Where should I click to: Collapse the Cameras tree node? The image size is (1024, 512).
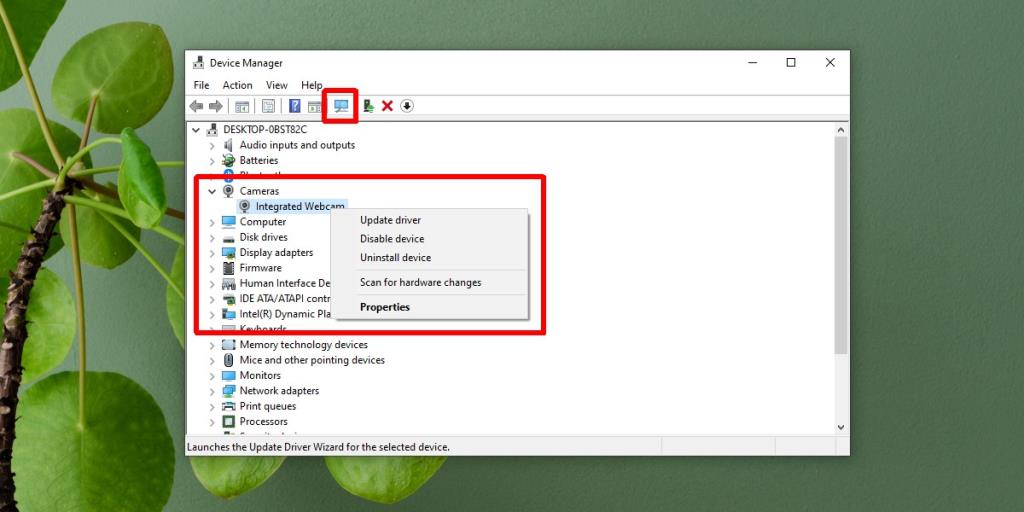(x=212, y=191)
